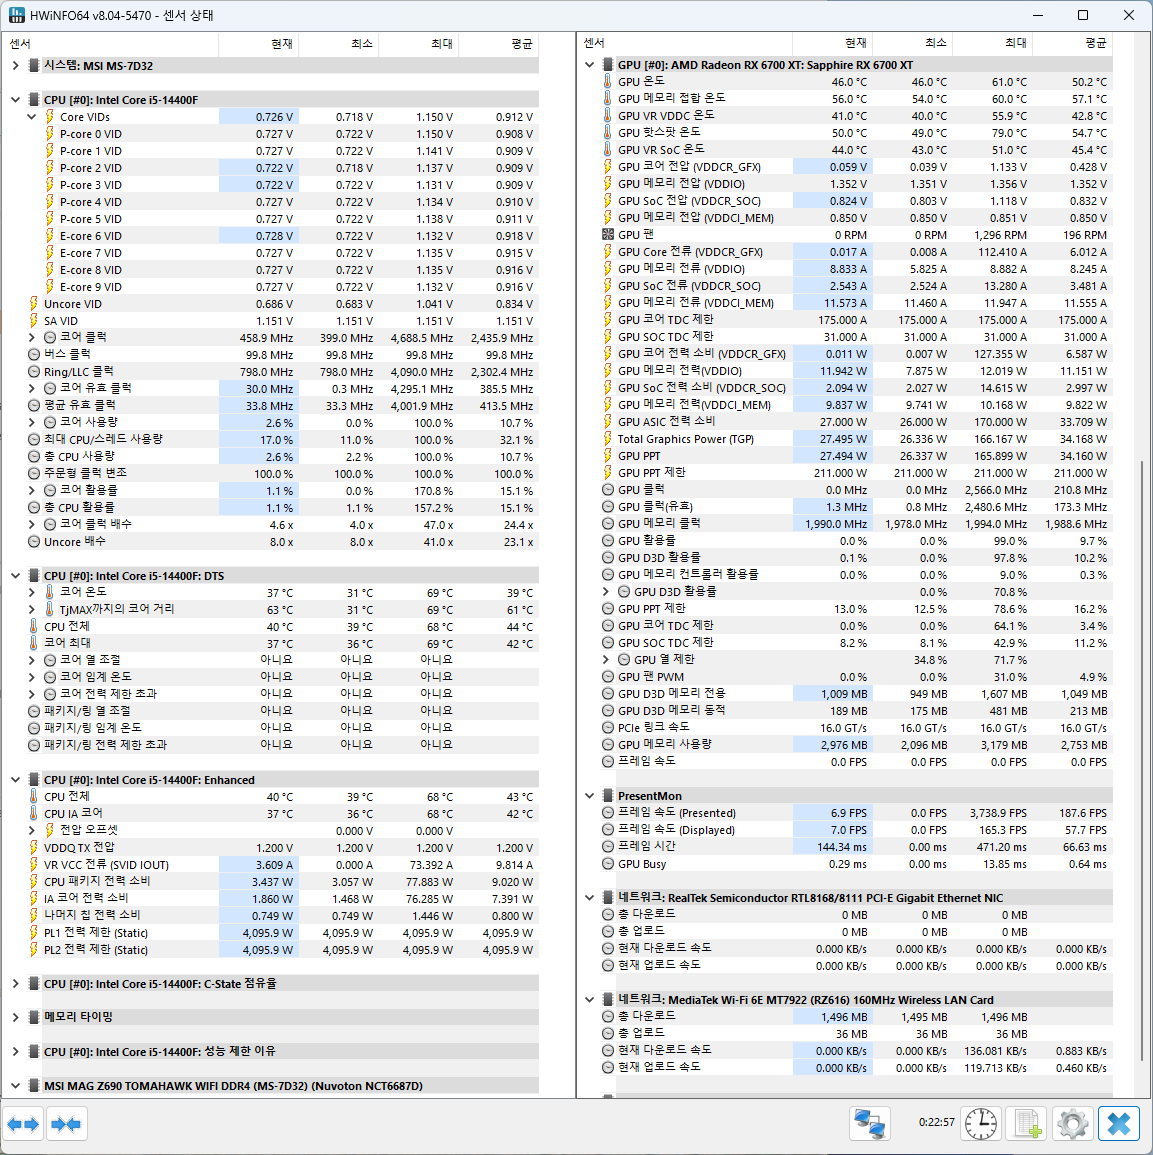The width and height of the screenshot is (1153, 1155).
Task: Click the circle icon beside GPU Busy
Action: point(608,863)
